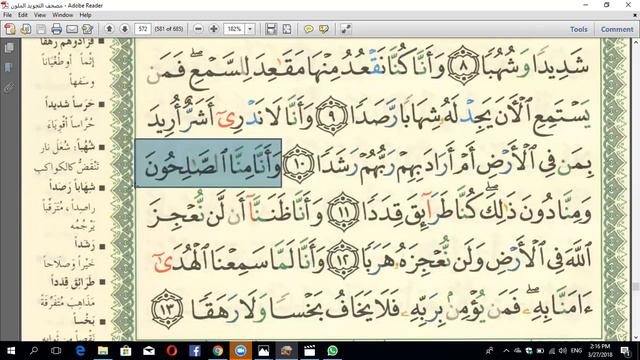Open File Explorer from the taskbar
Screen dimensions: 640x360
[103, 351]
